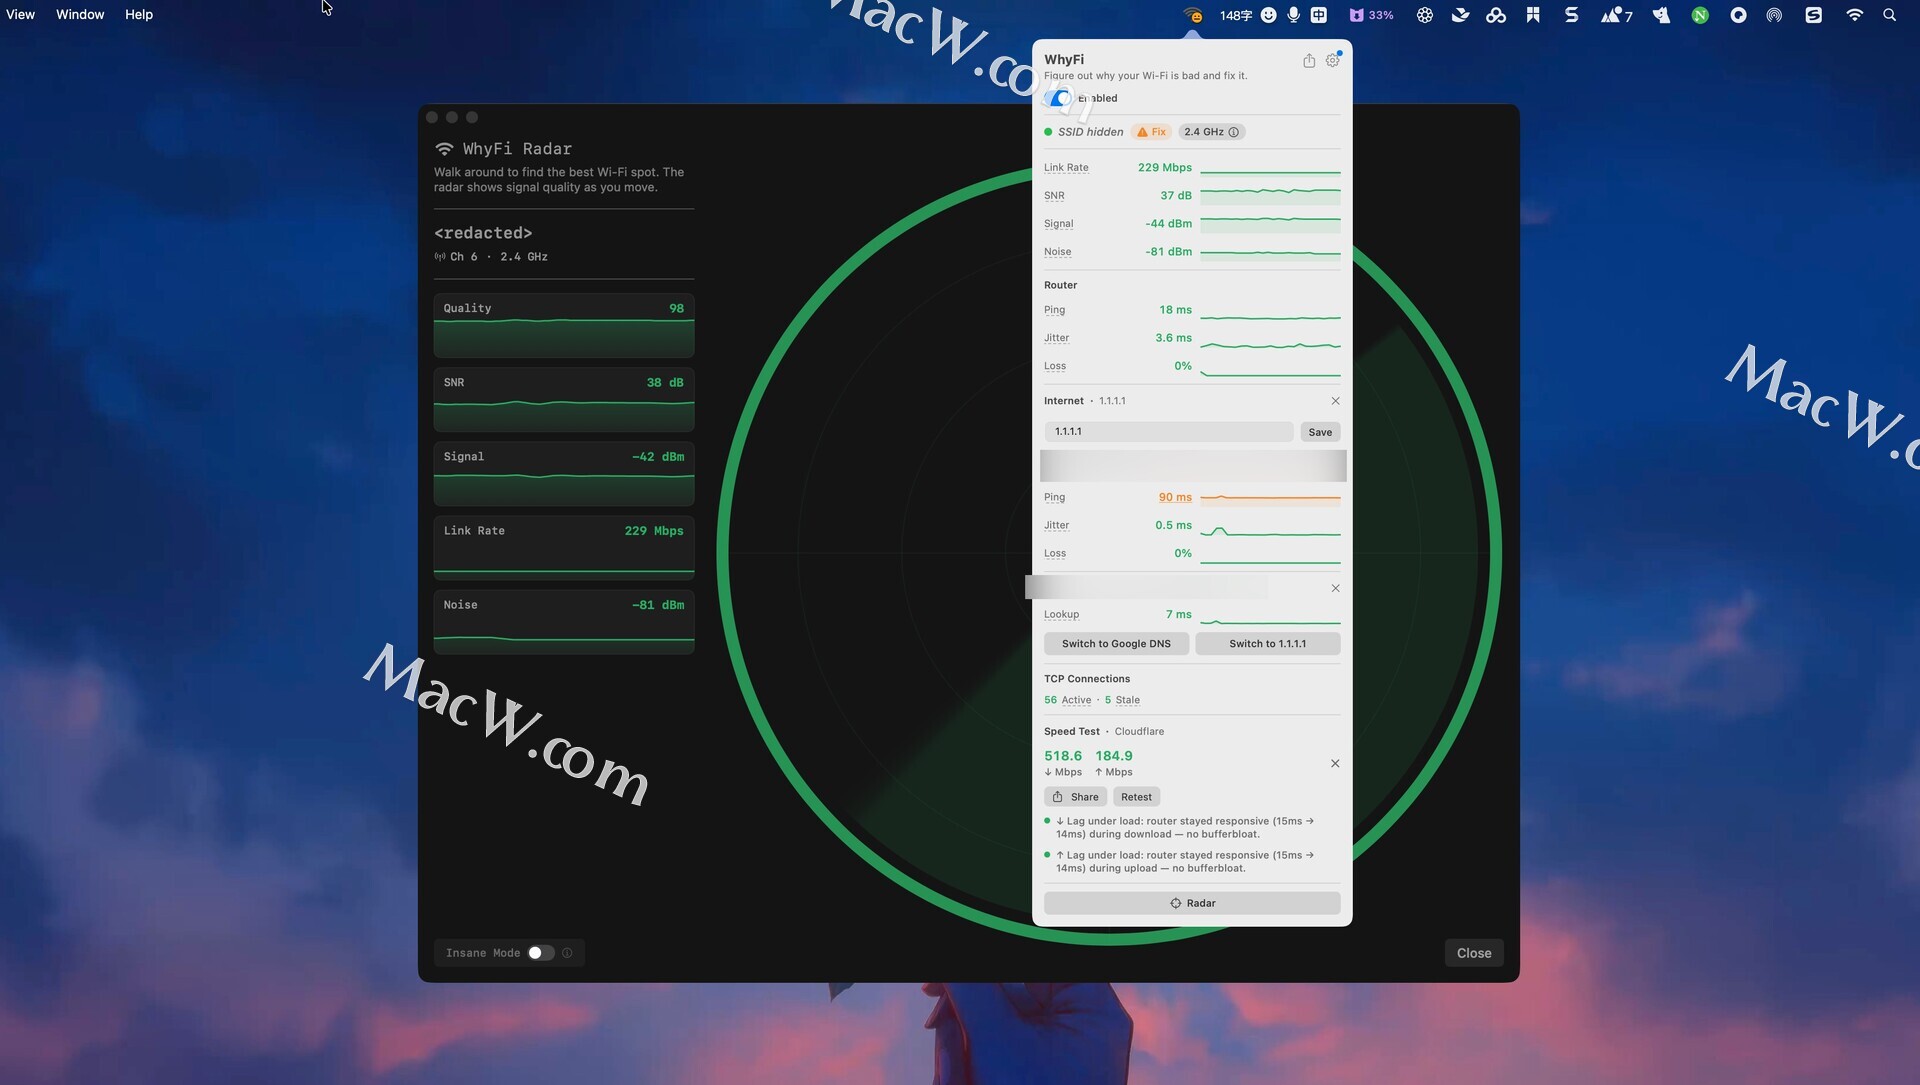Click the share icon in WhyFi header

point(1308,61)
